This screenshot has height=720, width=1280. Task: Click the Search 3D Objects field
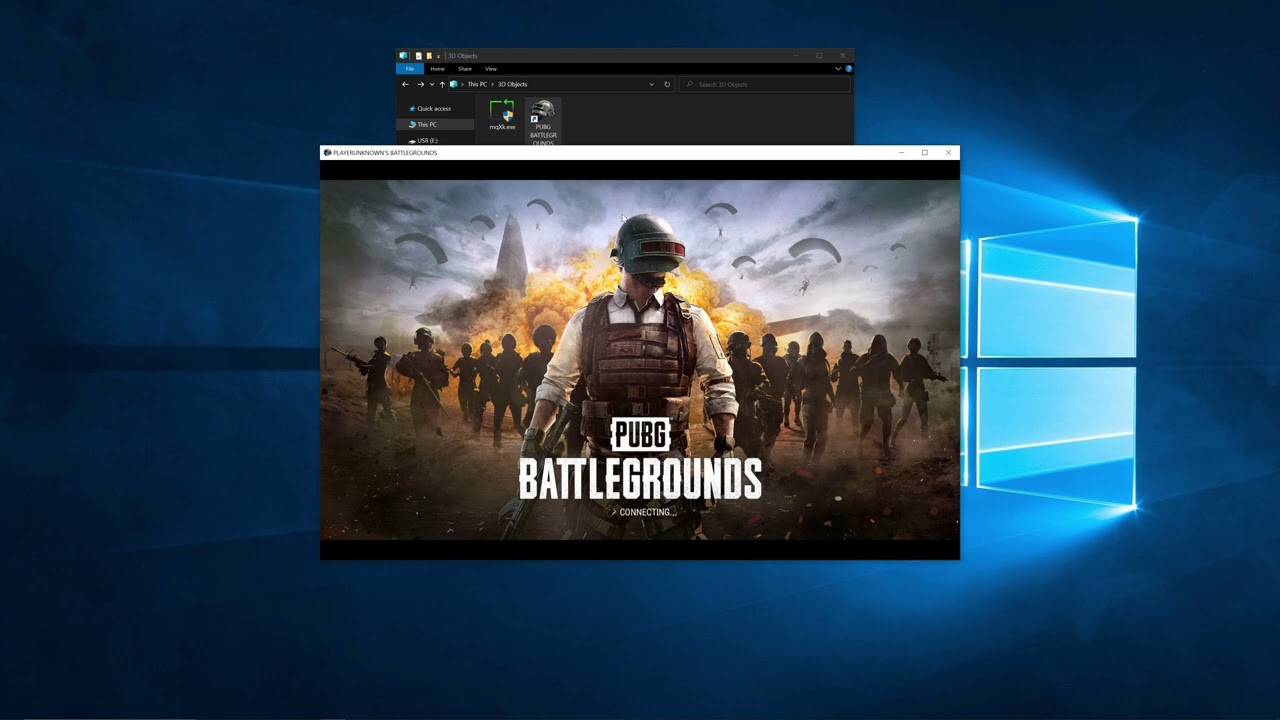pos(765,84)
